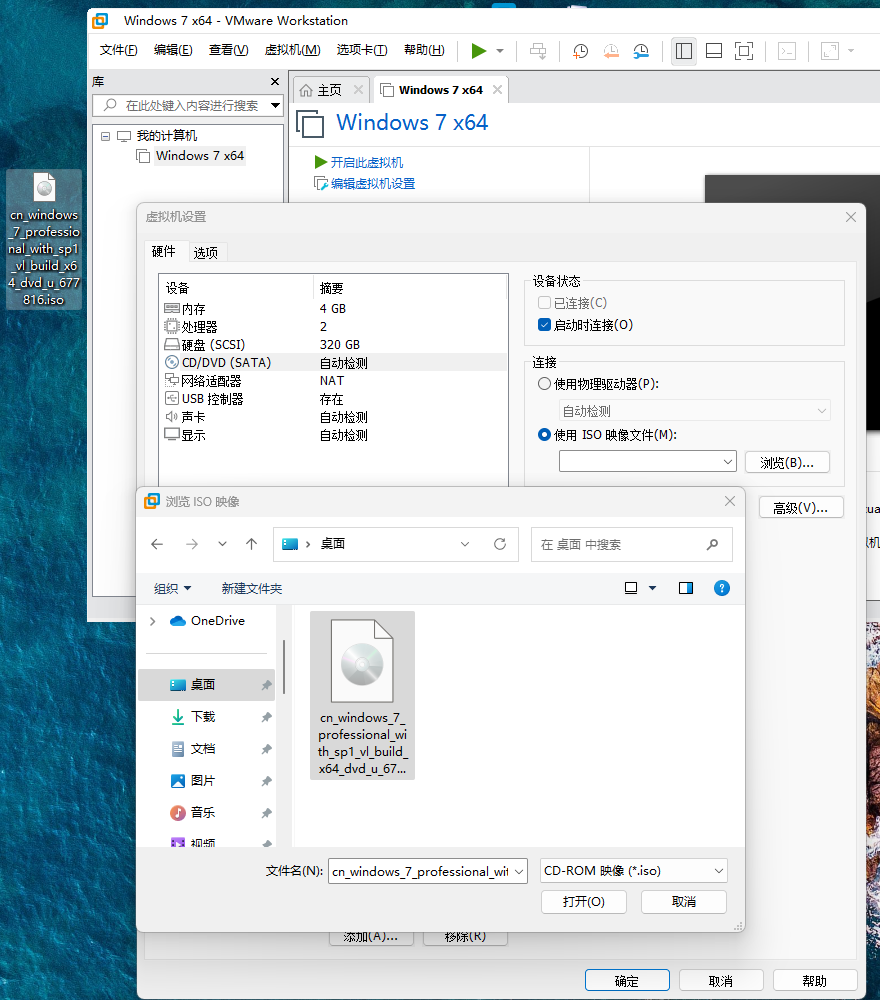
Task: Select the 处理器 device row
Action: pos(334,327)
